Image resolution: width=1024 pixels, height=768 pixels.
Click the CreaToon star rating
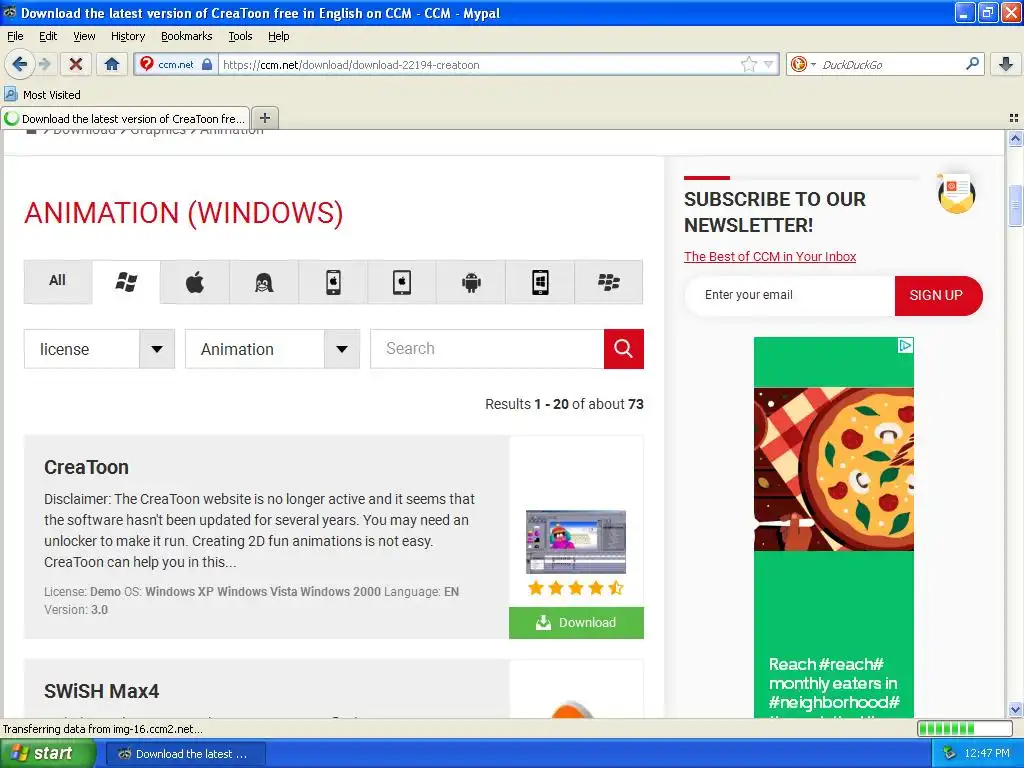576,588
